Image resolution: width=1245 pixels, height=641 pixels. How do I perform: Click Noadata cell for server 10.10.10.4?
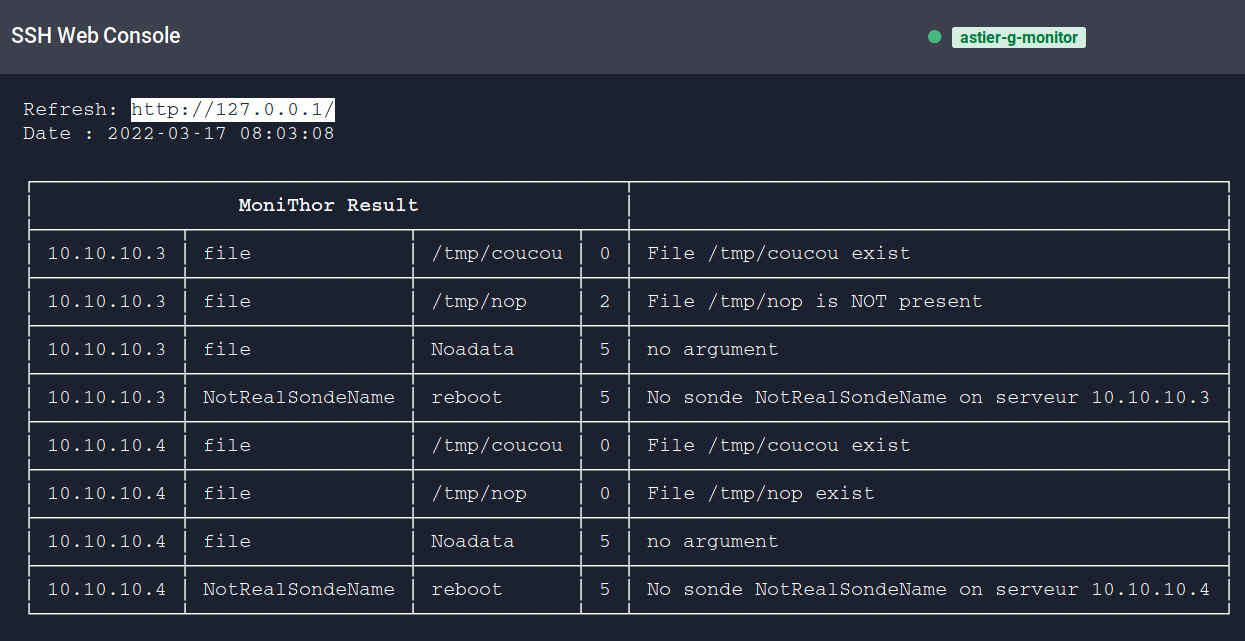point(472,541)
